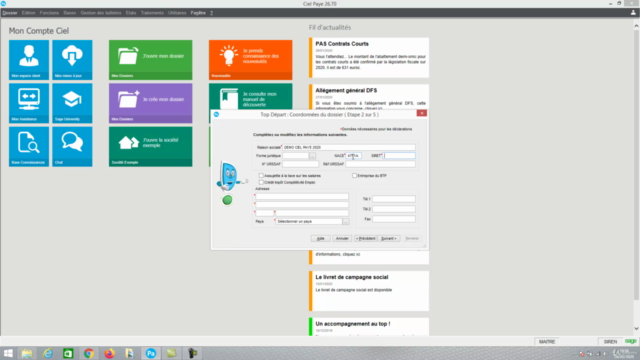The image size is (640, 360).
Task: Open the Dossier menu
Action: [10, 13]
